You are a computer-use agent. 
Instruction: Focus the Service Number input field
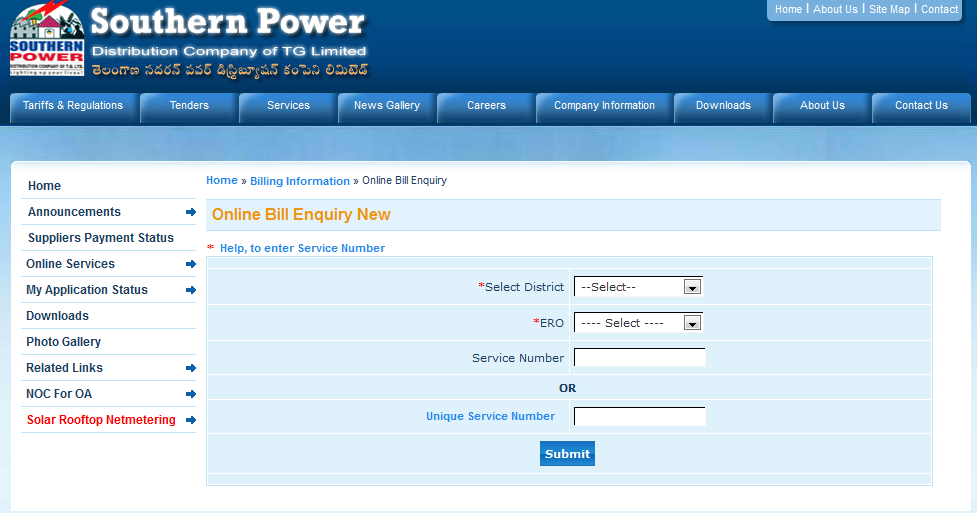click(639, 358)
